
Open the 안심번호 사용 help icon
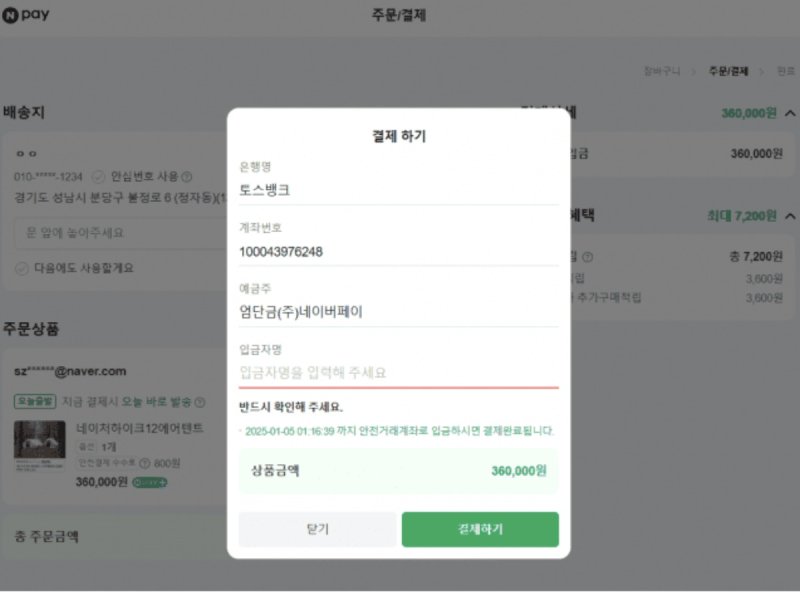[187, 178]
